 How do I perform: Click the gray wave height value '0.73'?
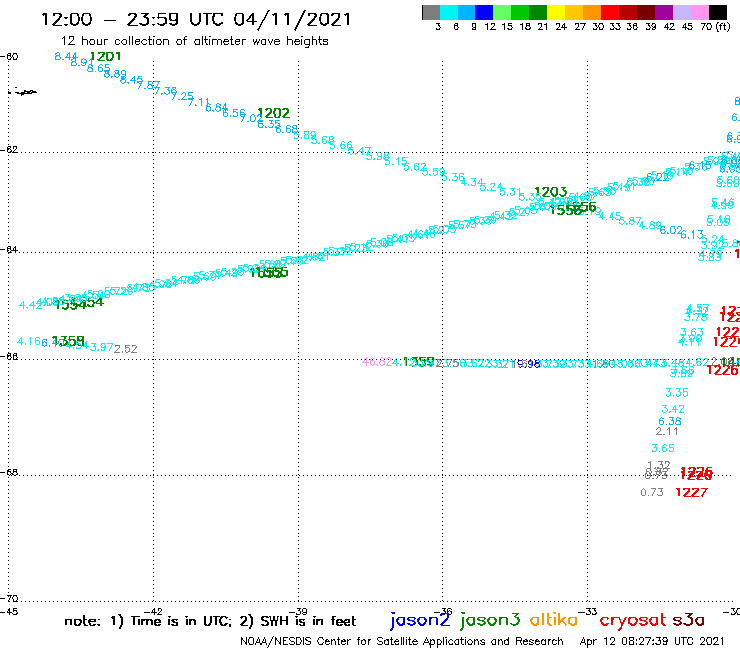tap(652, 492)
